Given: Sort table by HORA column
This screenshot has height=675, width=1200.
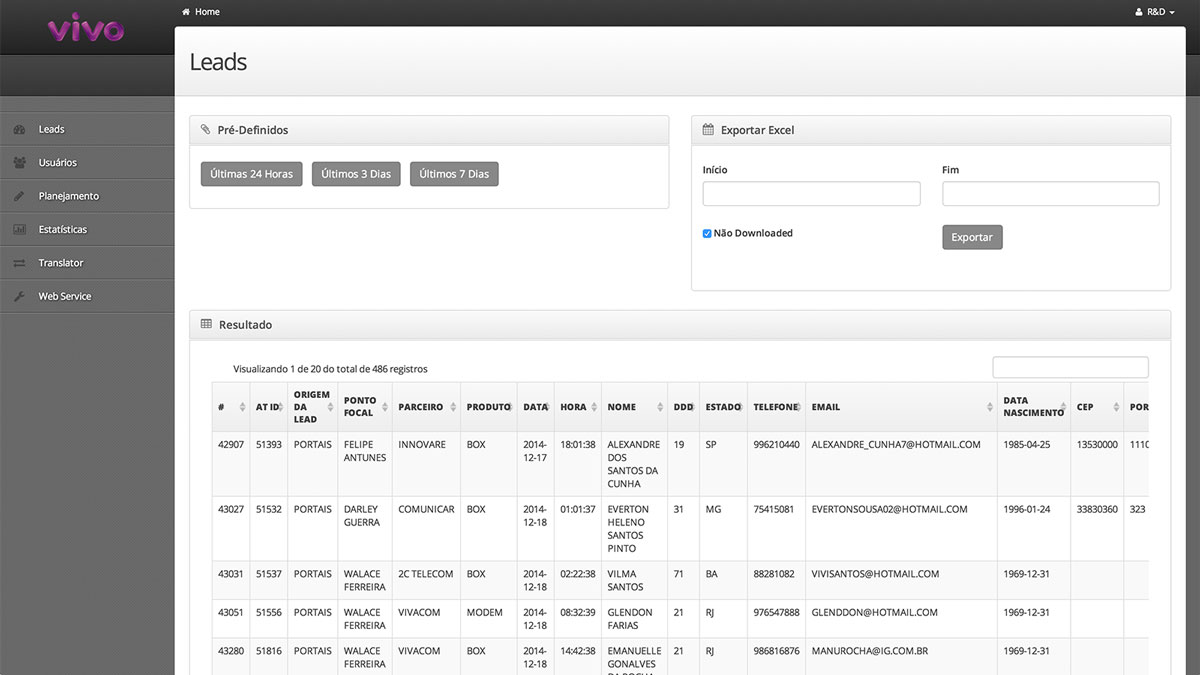Looking at the screenshot, I should [577, 407].
